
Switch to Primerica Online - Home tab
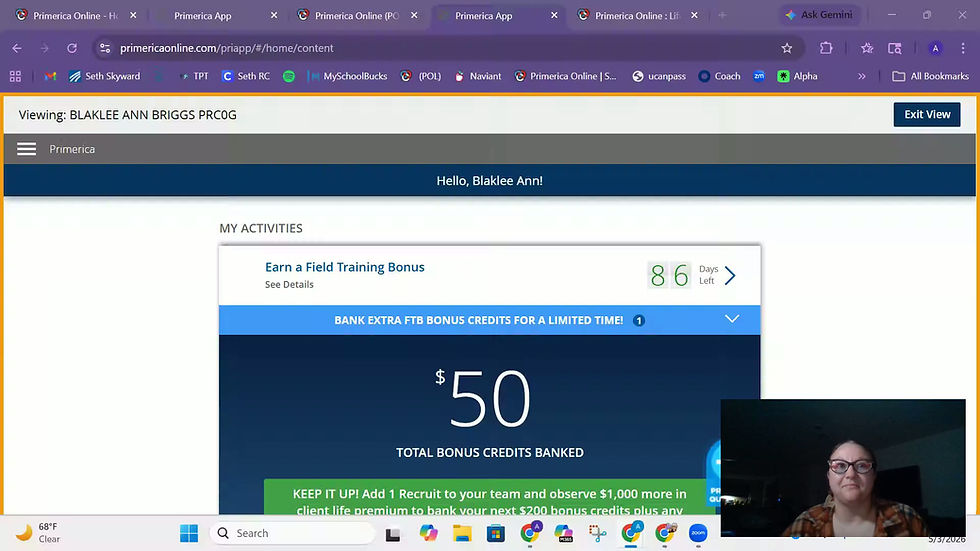coord(76,16)
